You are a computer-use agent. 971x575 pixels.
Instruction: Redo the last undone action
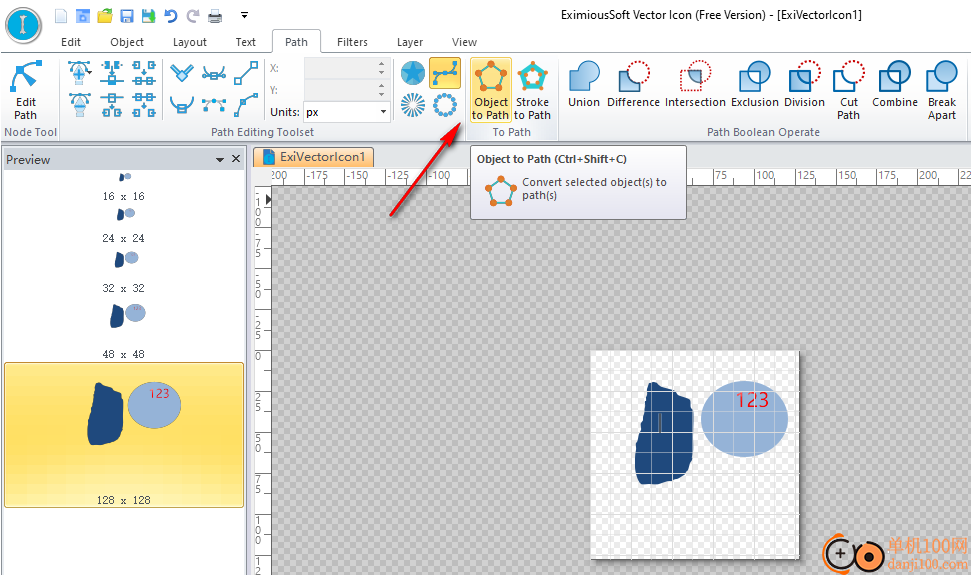click(193, 15)
